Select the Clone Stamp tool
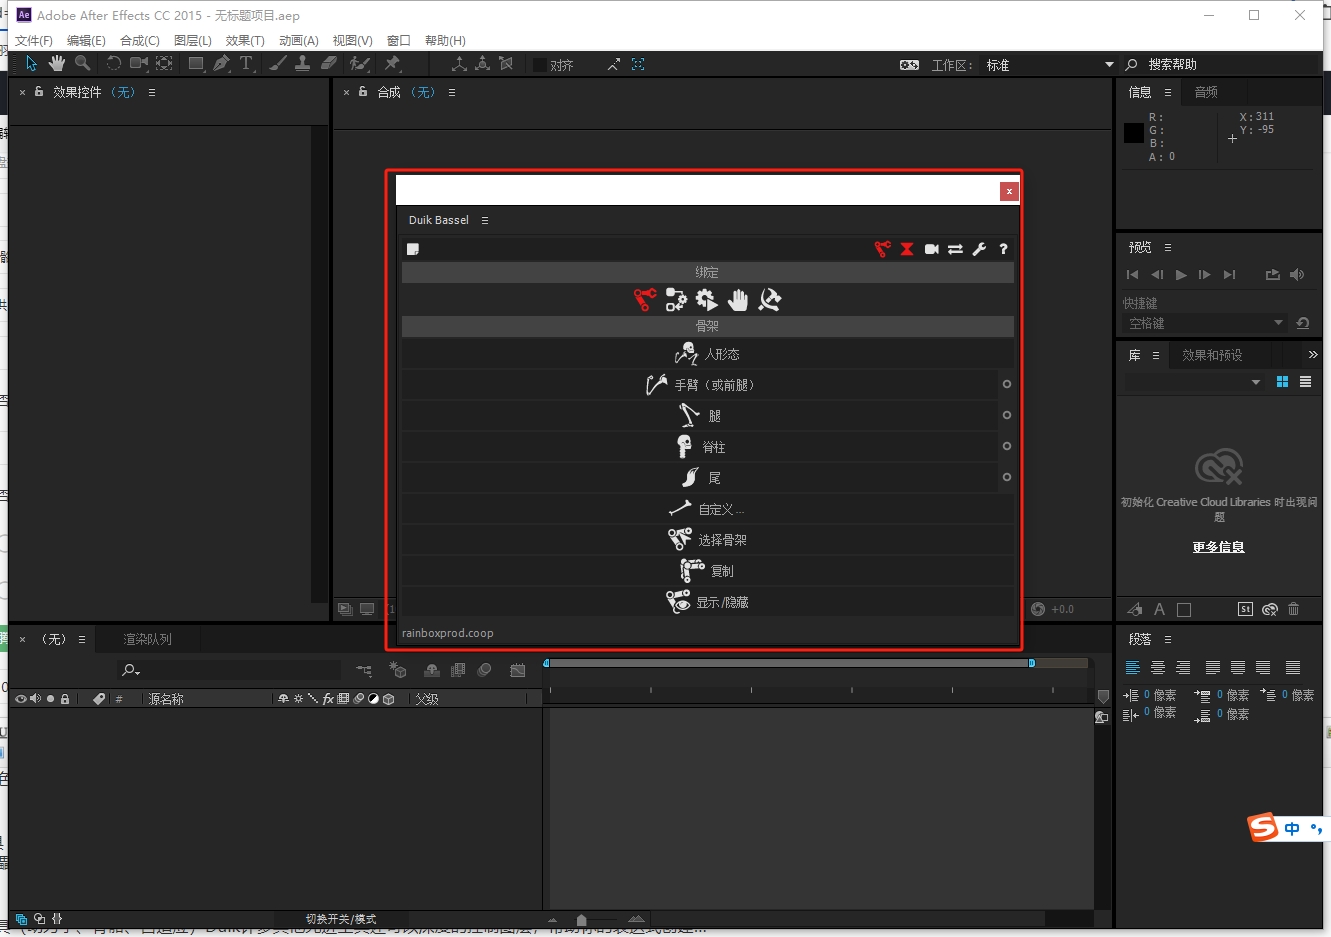 tap(302, 63)
